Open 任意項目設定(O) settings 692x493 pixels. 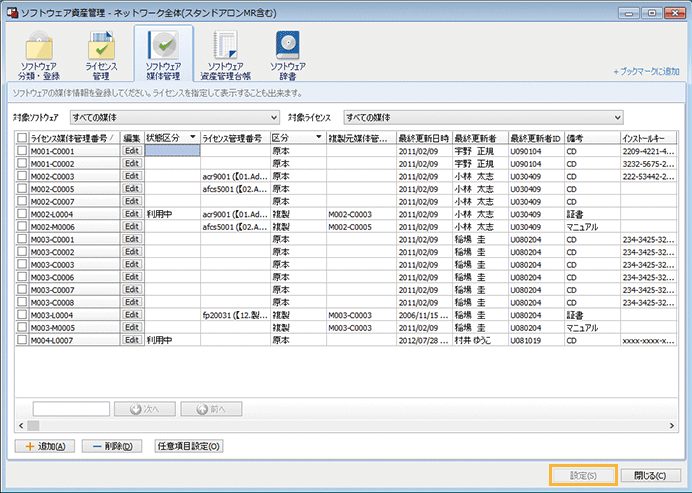pyautogui.click(x=189, y=446)
